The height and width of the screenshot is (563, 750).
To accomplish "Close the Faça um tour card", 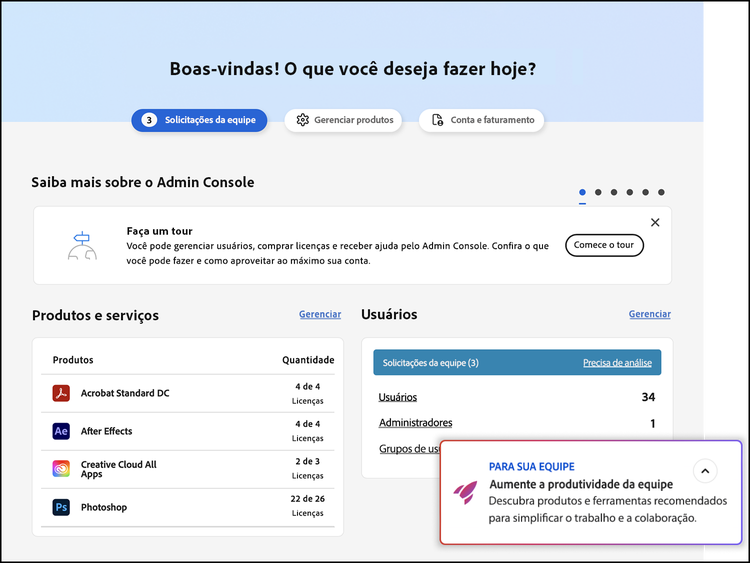I will (655, 222).
